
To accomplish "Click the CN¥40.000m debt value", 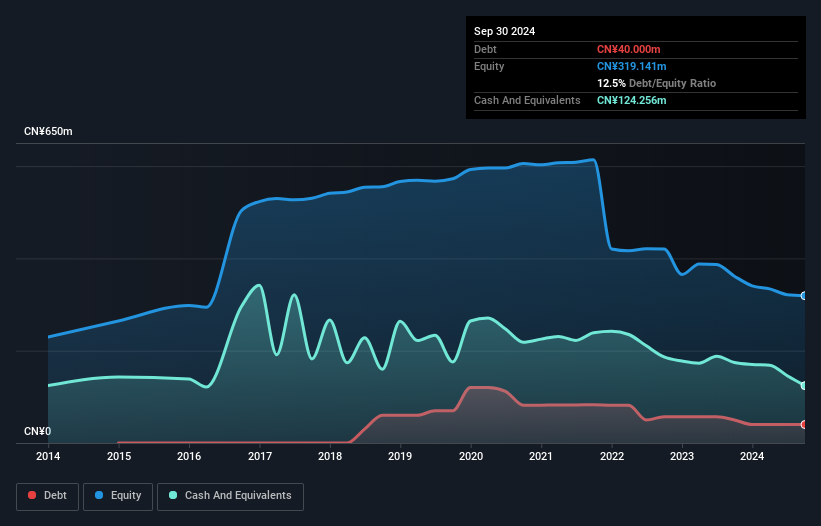I will click(628, 49).
